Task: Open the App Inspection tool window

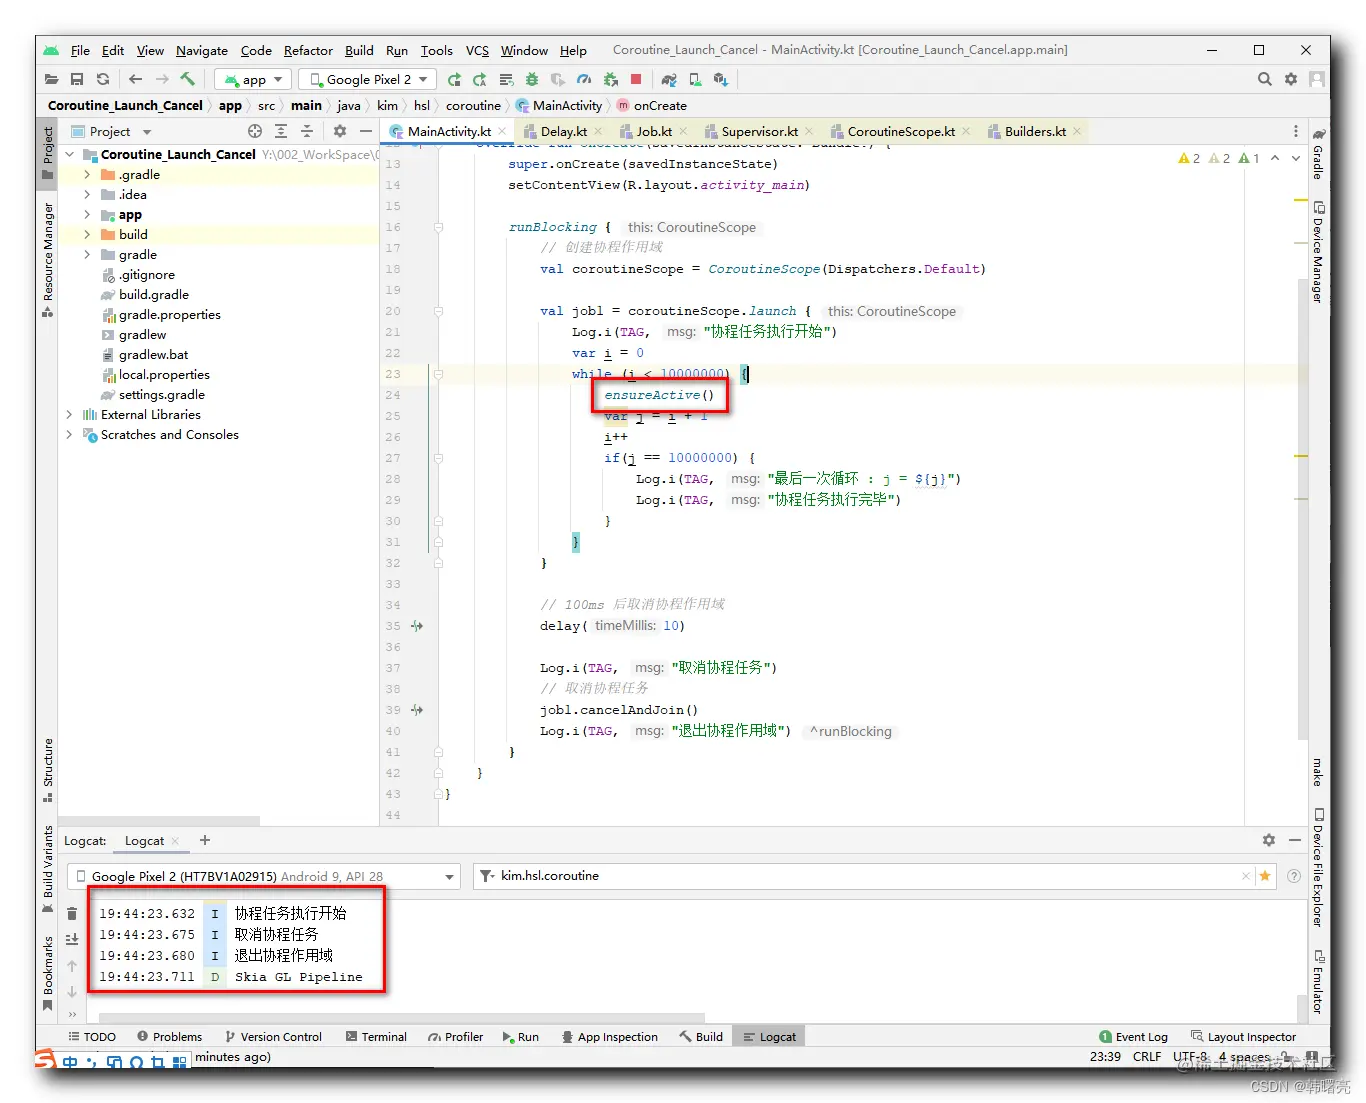Action: click(x=609, y=1037)
